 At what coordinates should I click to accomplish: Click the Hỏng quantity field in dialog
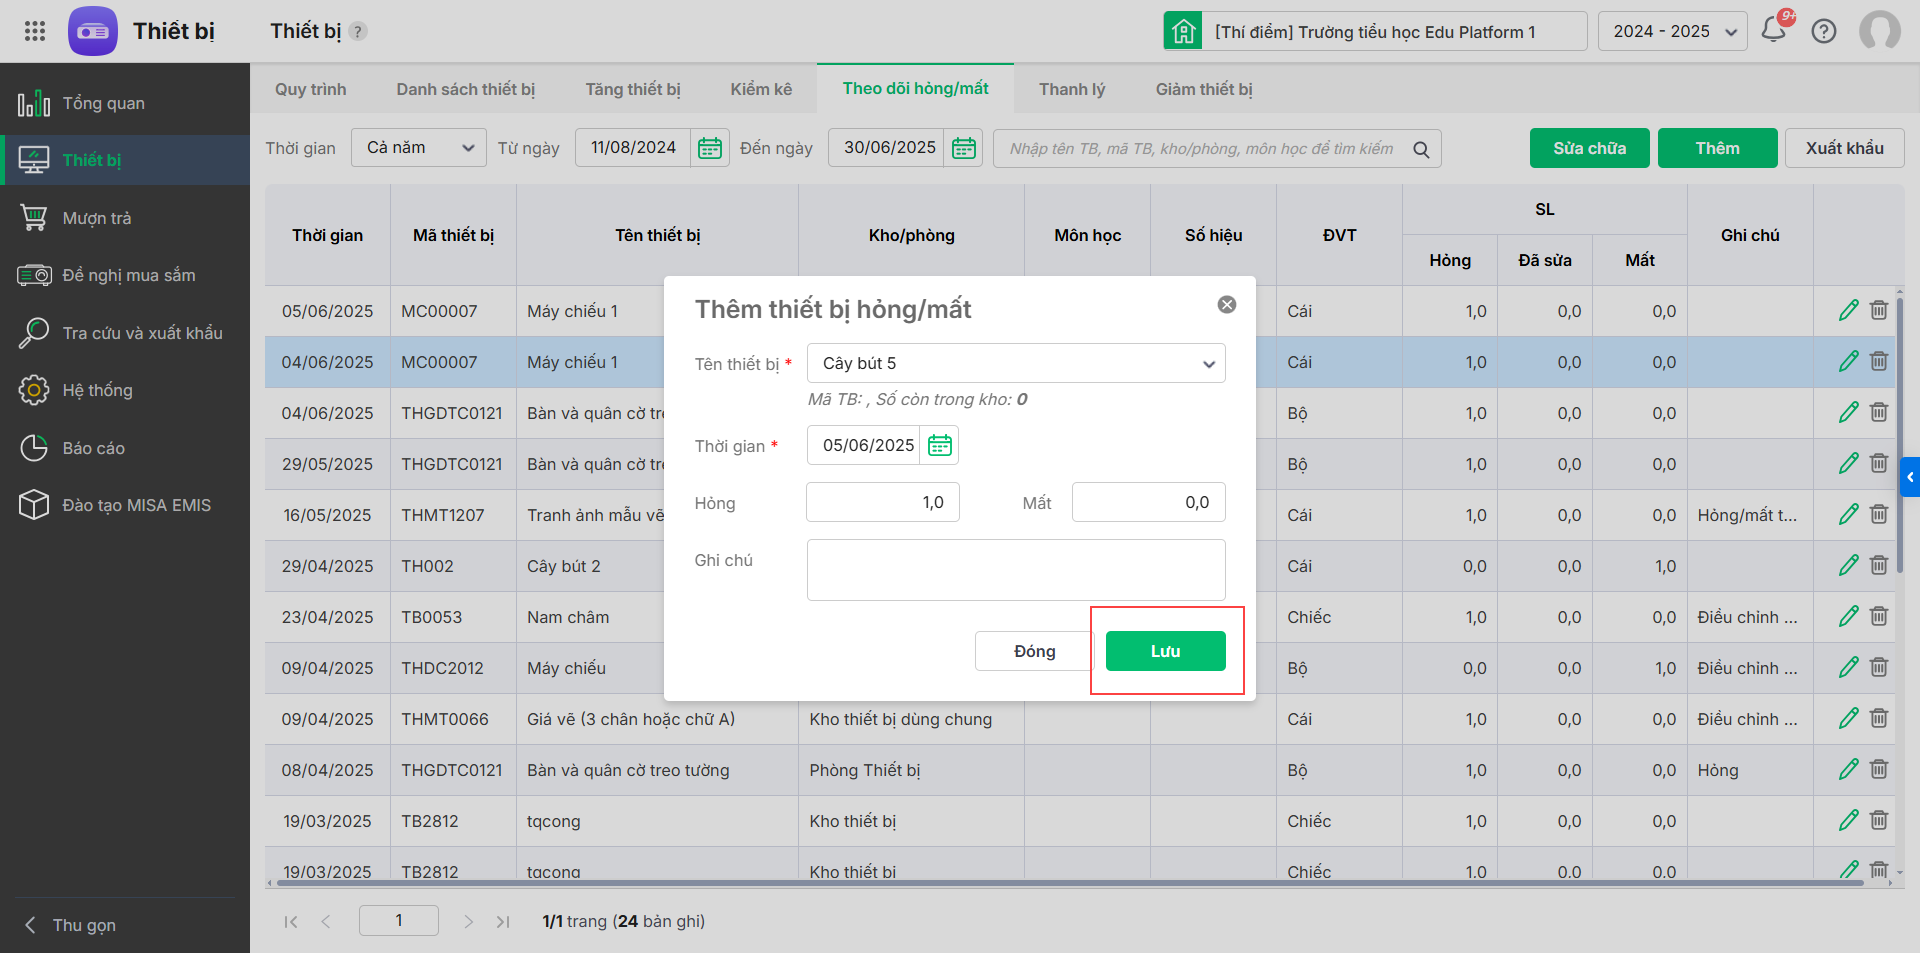click(x=882, y=502)
